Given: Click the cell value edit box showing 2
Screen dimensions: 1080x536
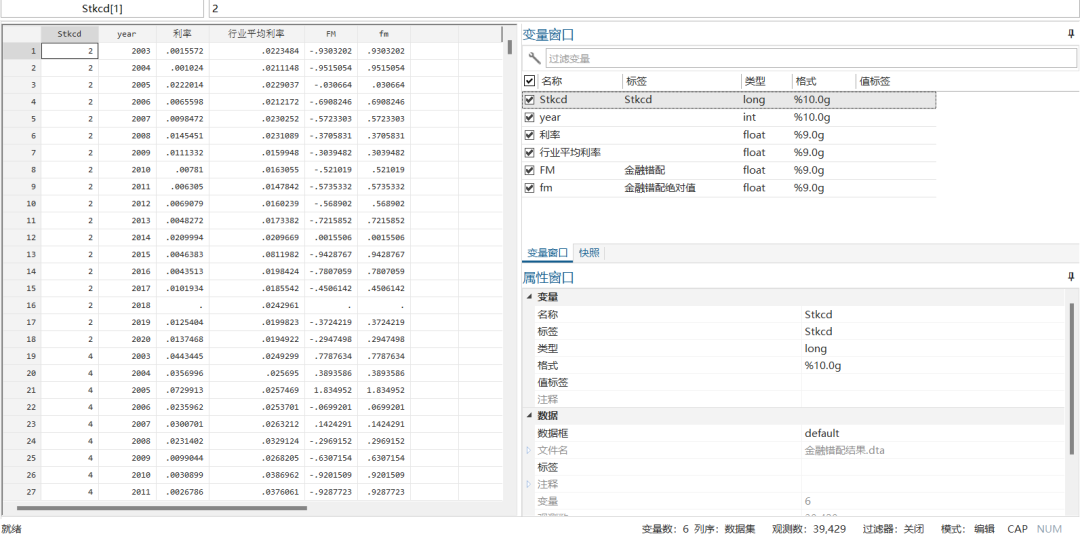Looking at the screenshot, I should (x=640, y=9).
